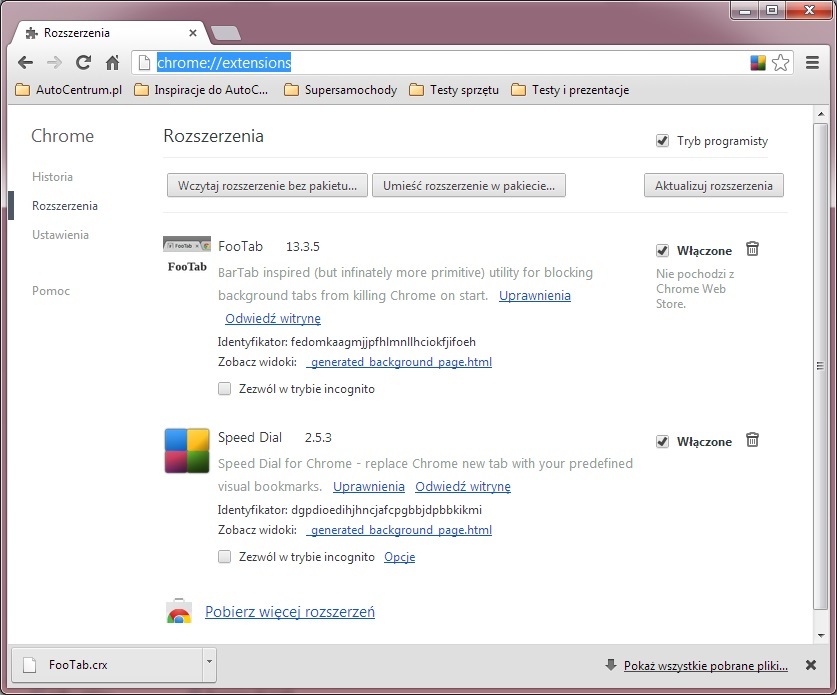Click Umieść rozszerzenie w pakiecie button

469,186
